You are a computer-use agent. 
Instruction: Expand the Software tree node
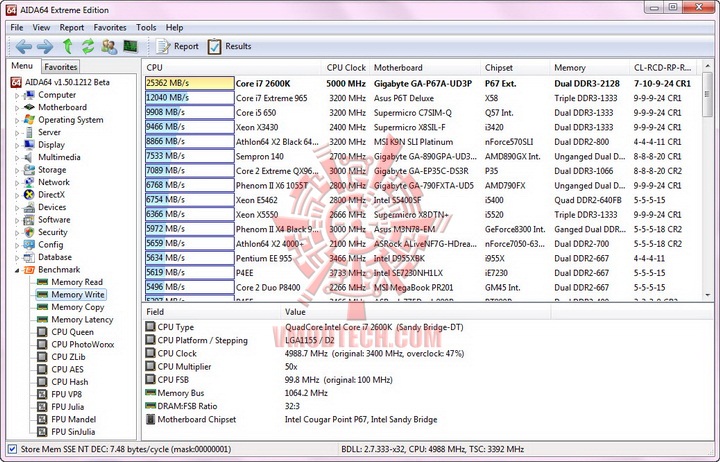coord(17,220)
